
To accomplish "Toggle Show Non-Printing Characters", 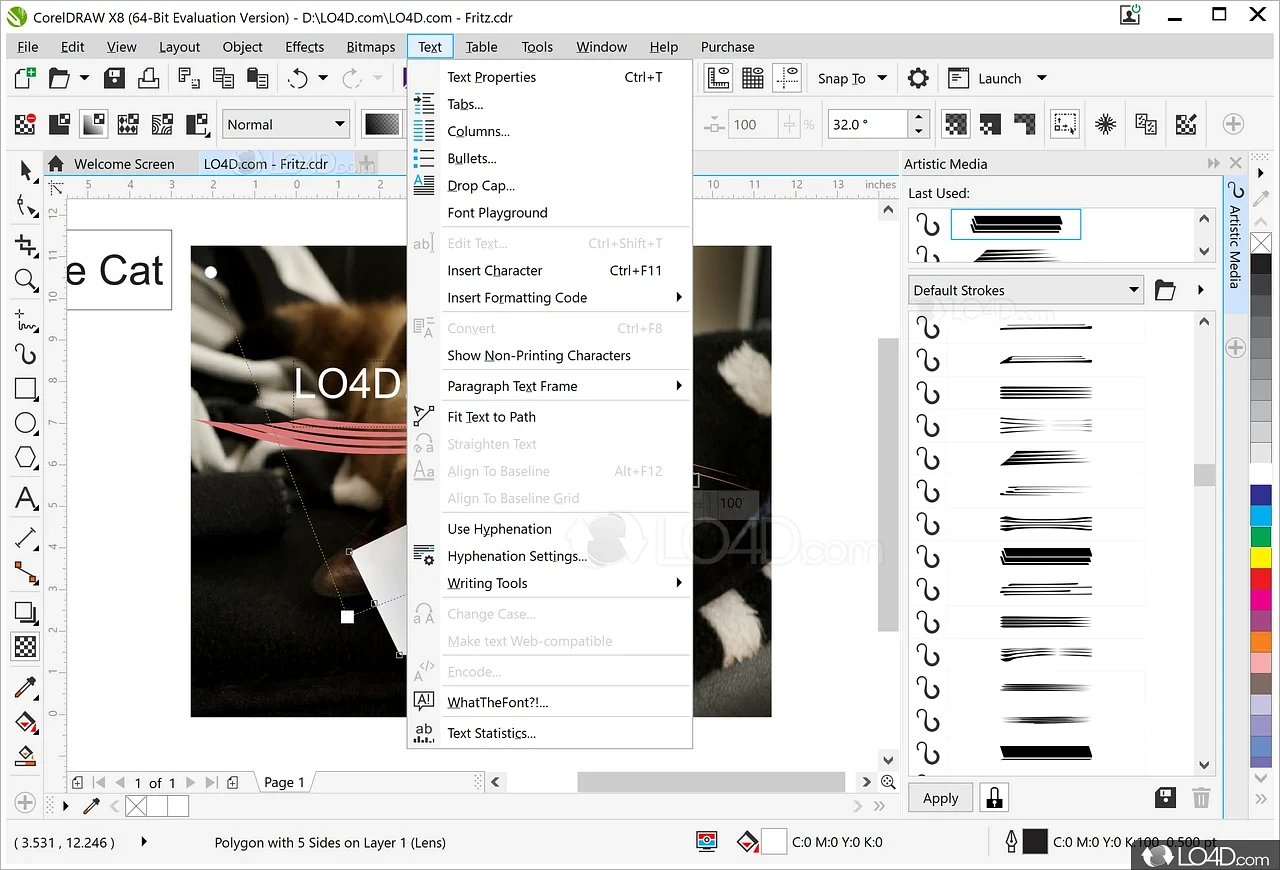I will [x=539, y=355].
